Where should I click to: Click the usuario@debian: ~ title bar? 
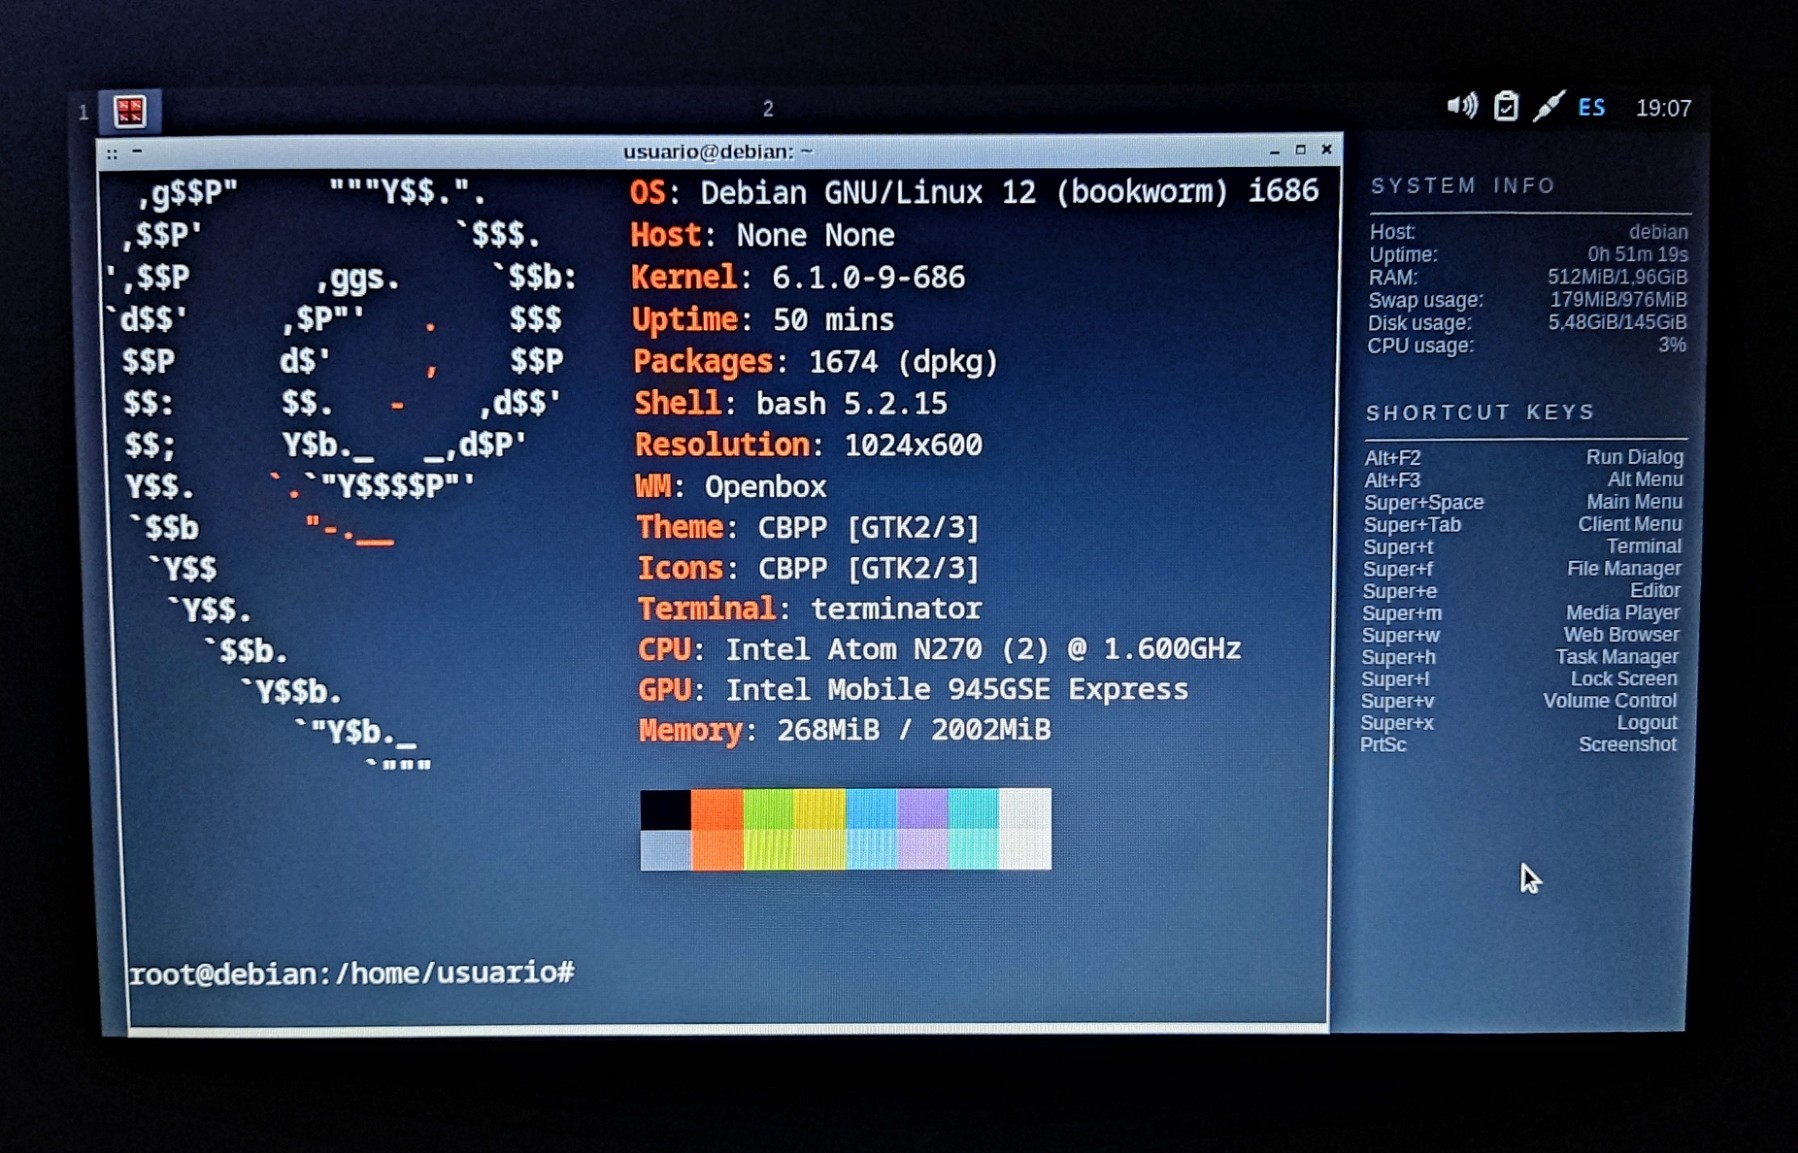tap(718, 151)
